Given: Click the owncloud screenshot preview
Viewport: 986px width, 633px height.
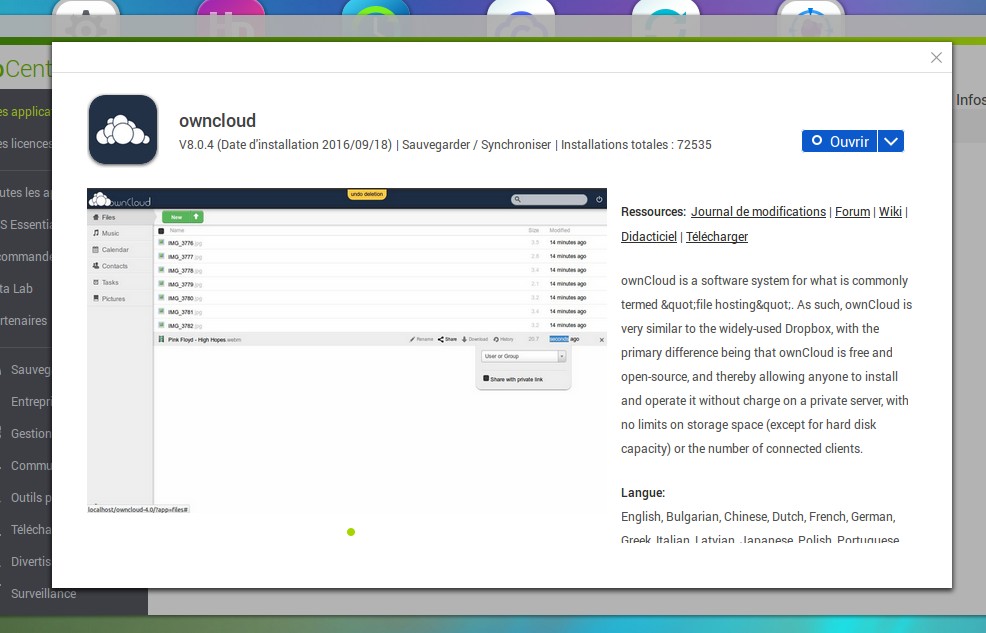Looking at the screenshot, I should [x=347, y=351].
